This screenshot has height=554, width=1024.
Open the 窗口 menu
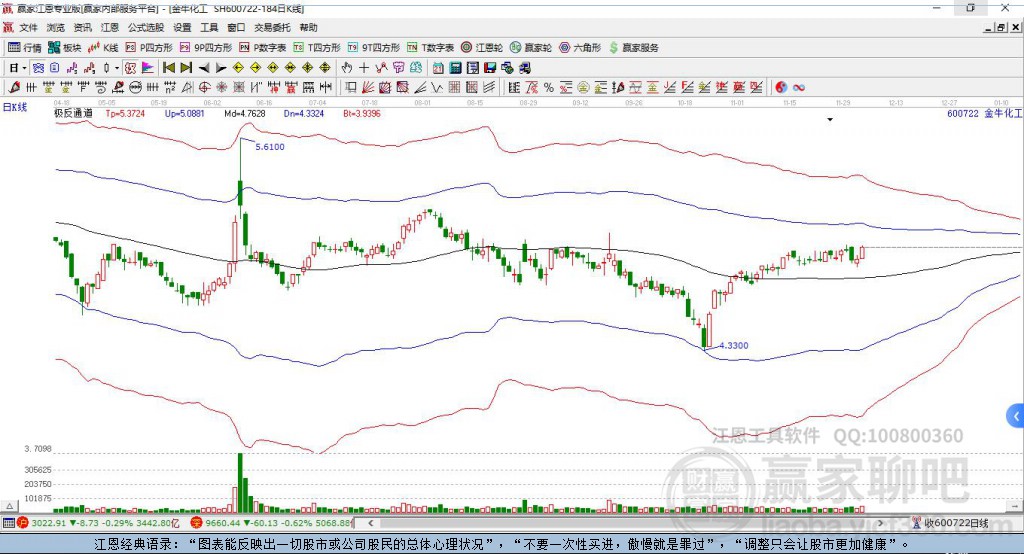pyautogui.click(x=236, y=27)
